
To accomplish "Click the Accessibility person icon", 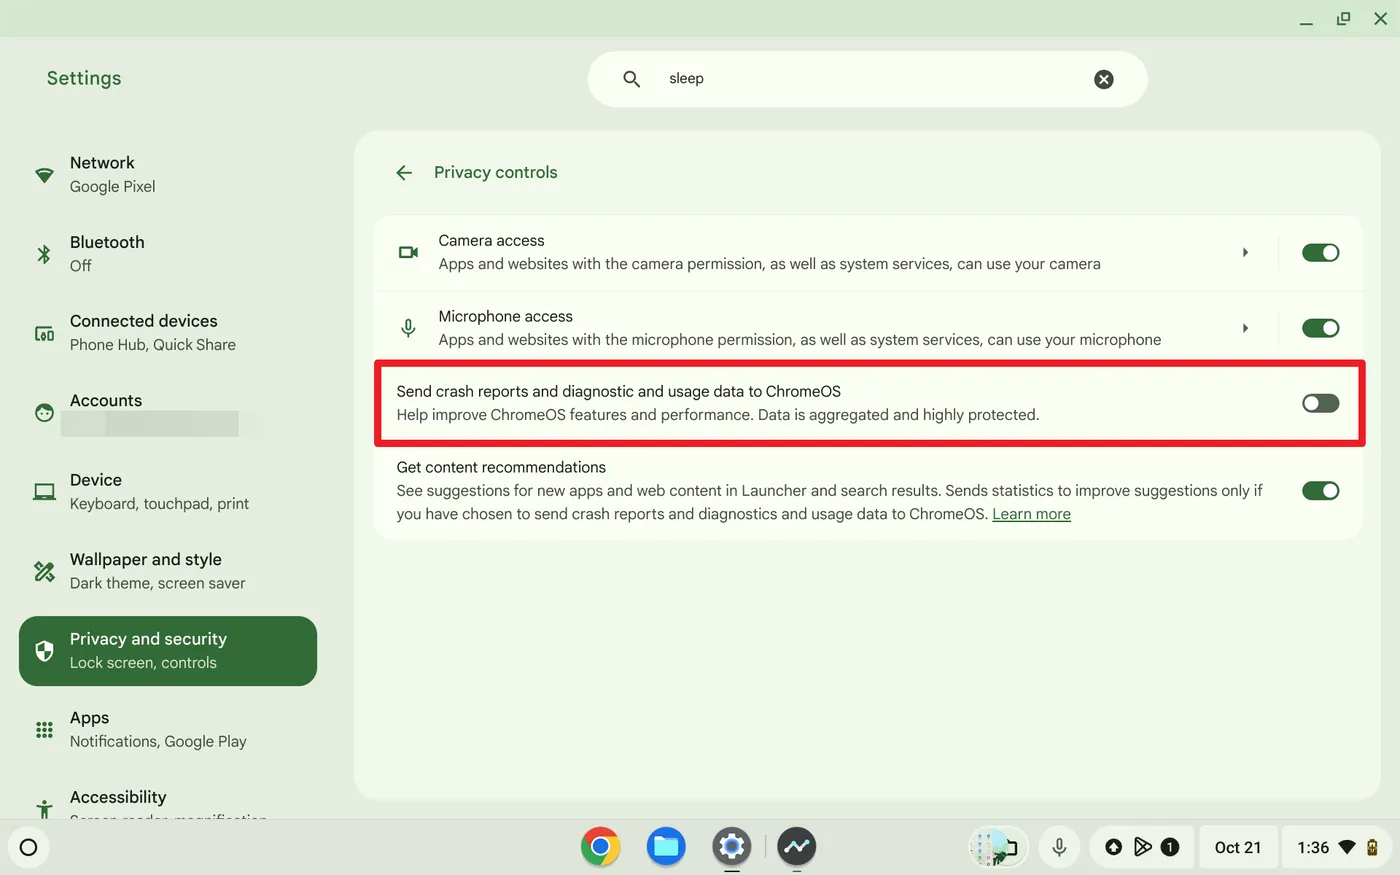I will (x=44, y=808).
